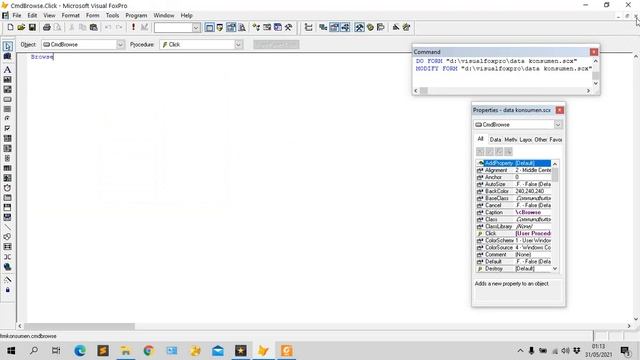
Task: Toggle the Builder Lock wand tool
Action: tap(7, 280)
